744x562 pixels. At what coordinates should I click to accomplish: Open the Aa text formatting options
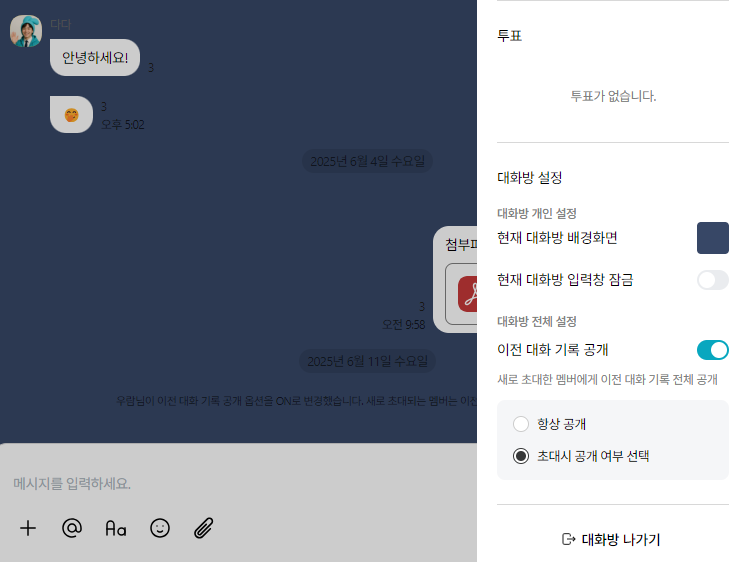click(116, 528)
